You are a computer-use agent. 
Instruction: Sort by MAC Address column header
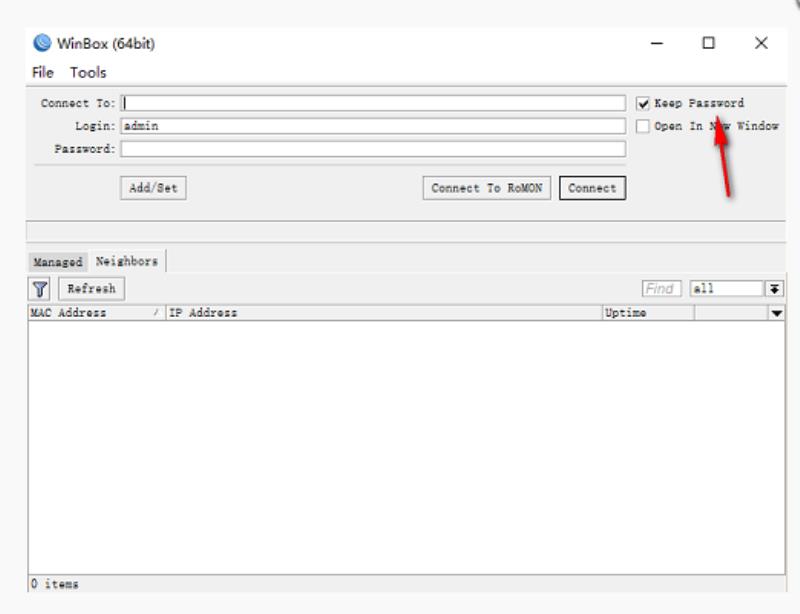[x=96, y=313]
